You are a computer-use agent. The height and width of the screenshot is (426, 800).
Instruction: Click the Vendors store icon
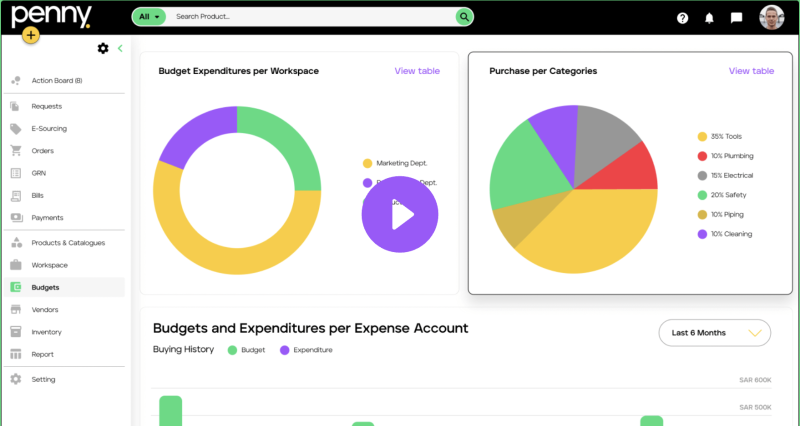16,310
